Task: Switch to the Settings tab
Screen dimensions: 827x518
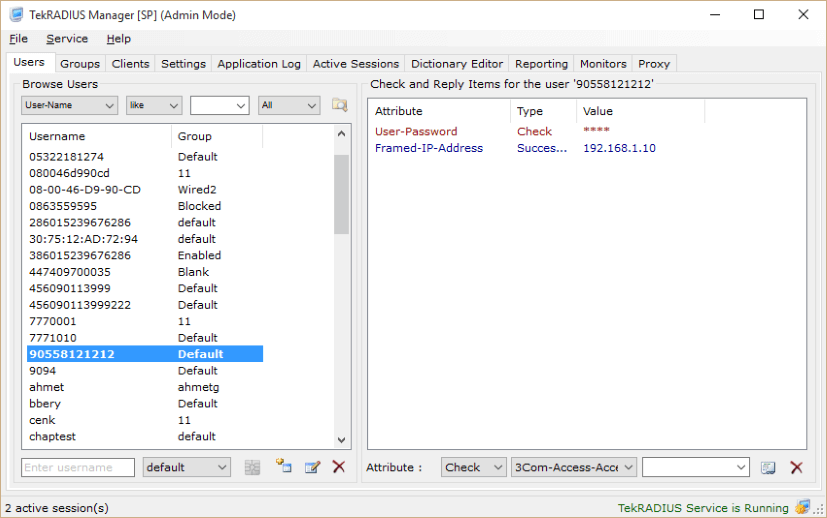Action: pos(184,64)
